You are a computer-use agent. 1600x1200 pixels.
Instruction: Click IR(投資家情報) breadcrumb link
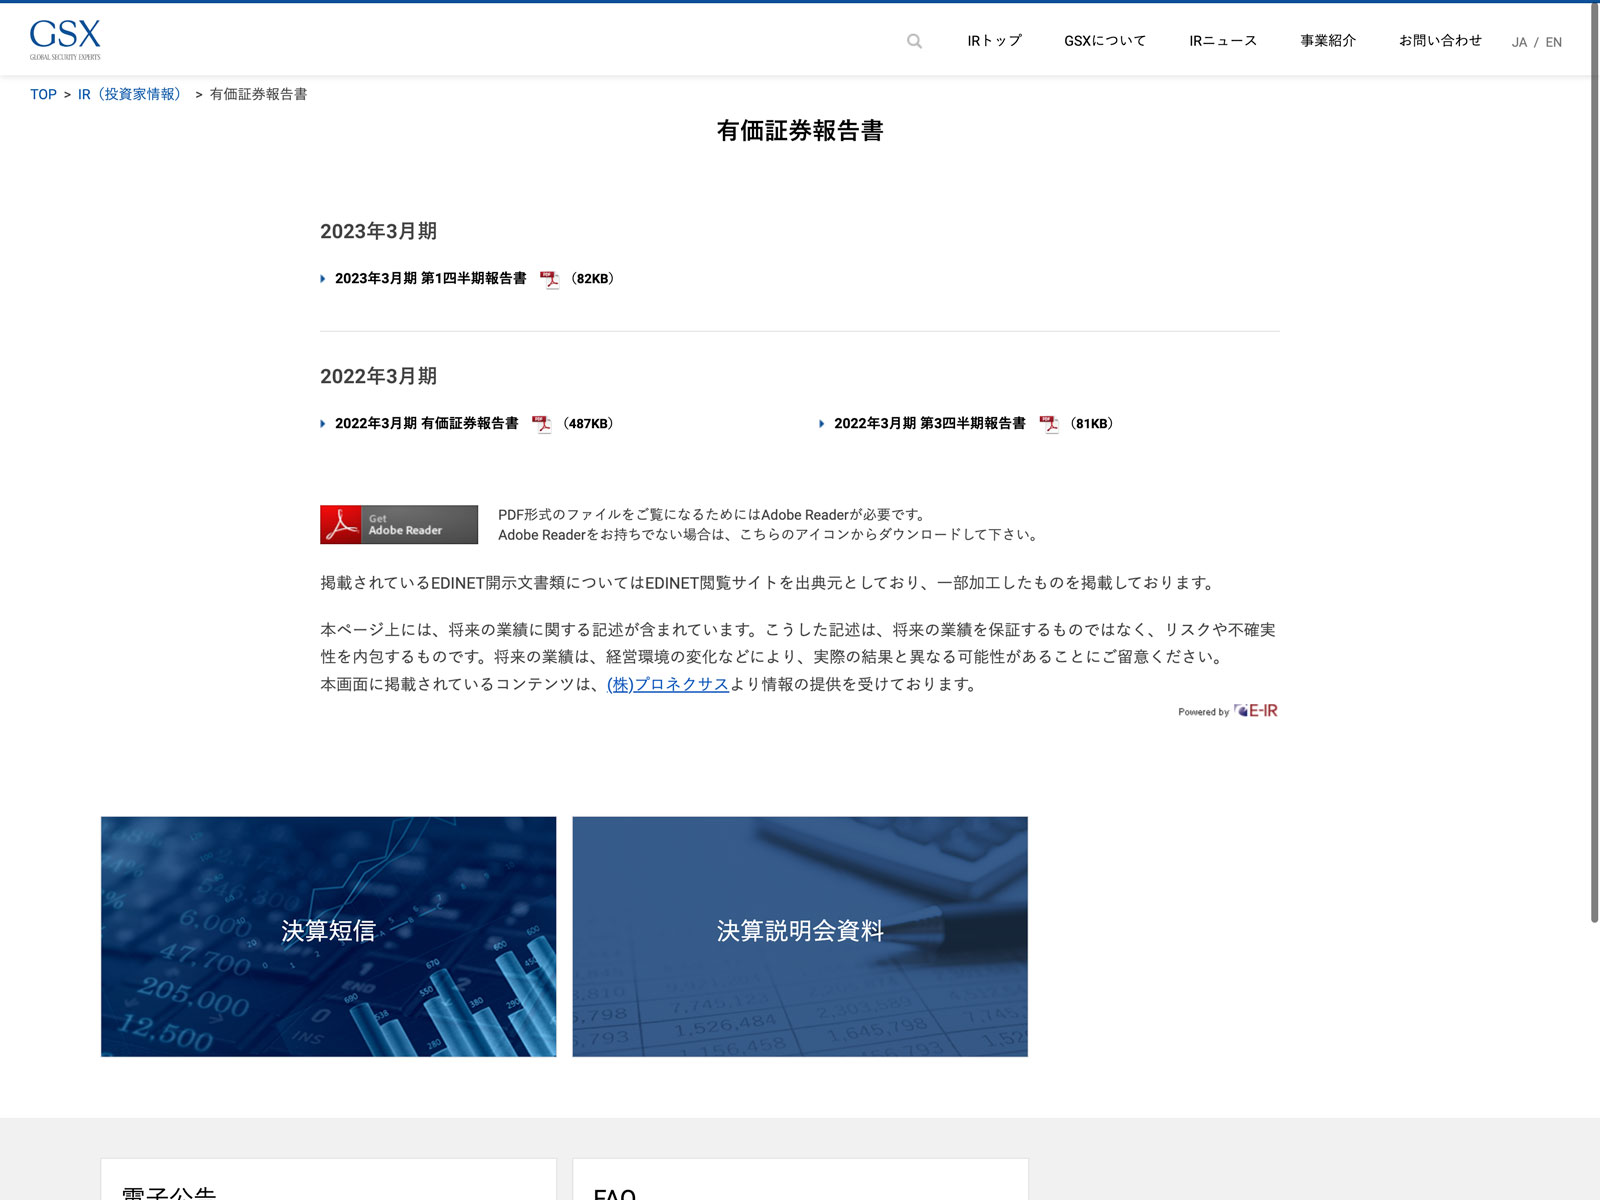pos(132,95)
